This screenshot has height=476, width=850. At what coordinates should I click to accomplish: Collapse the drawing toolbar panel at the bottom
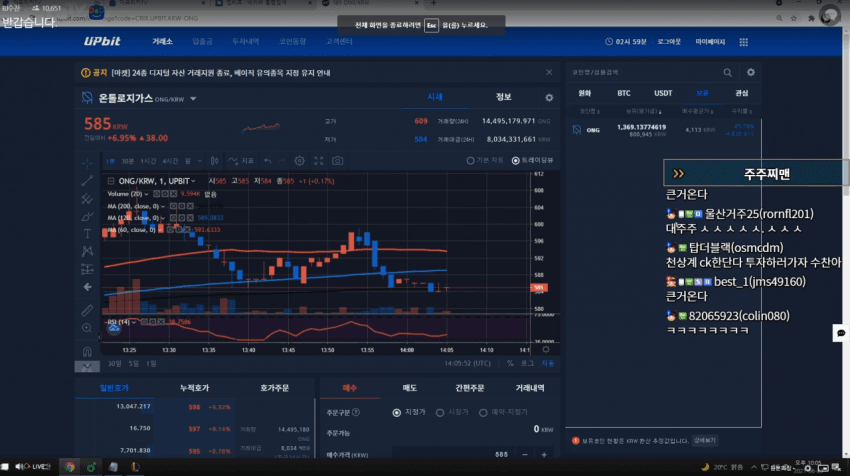[87, 367]
